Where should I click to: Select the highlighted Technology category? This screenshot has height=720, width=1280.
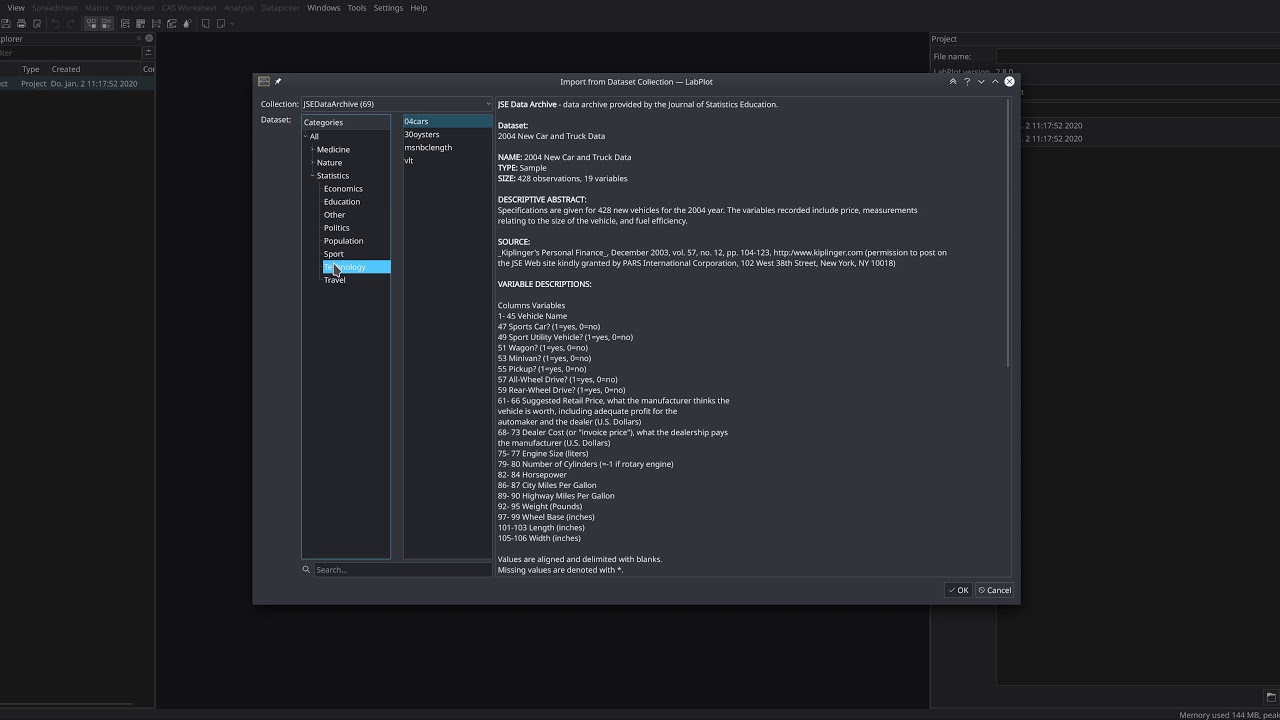(x=356, y=267)
